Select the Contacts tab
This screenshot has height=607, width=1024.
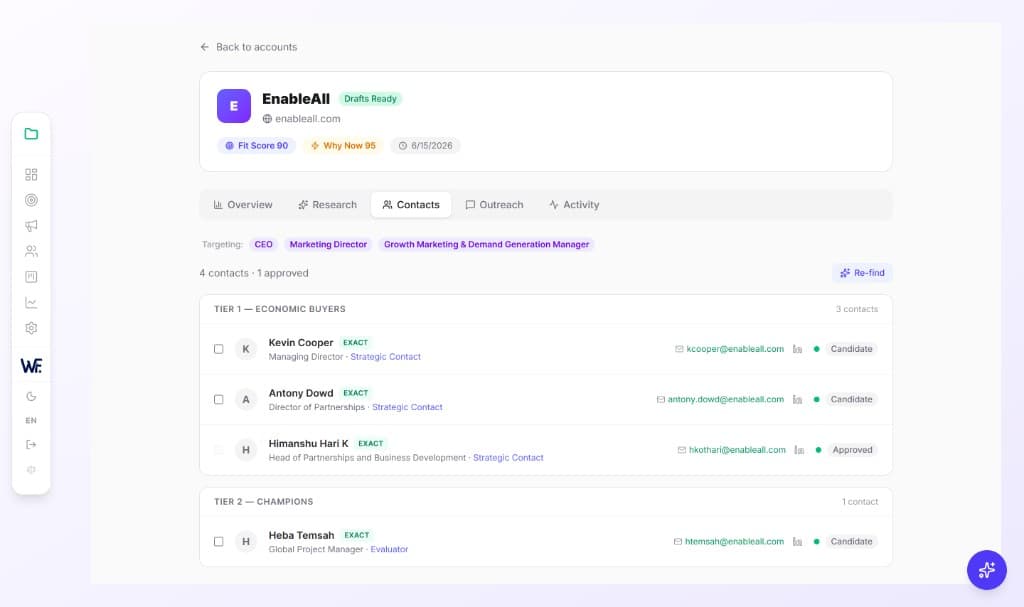pyautogui.click(x=411, y=205)
